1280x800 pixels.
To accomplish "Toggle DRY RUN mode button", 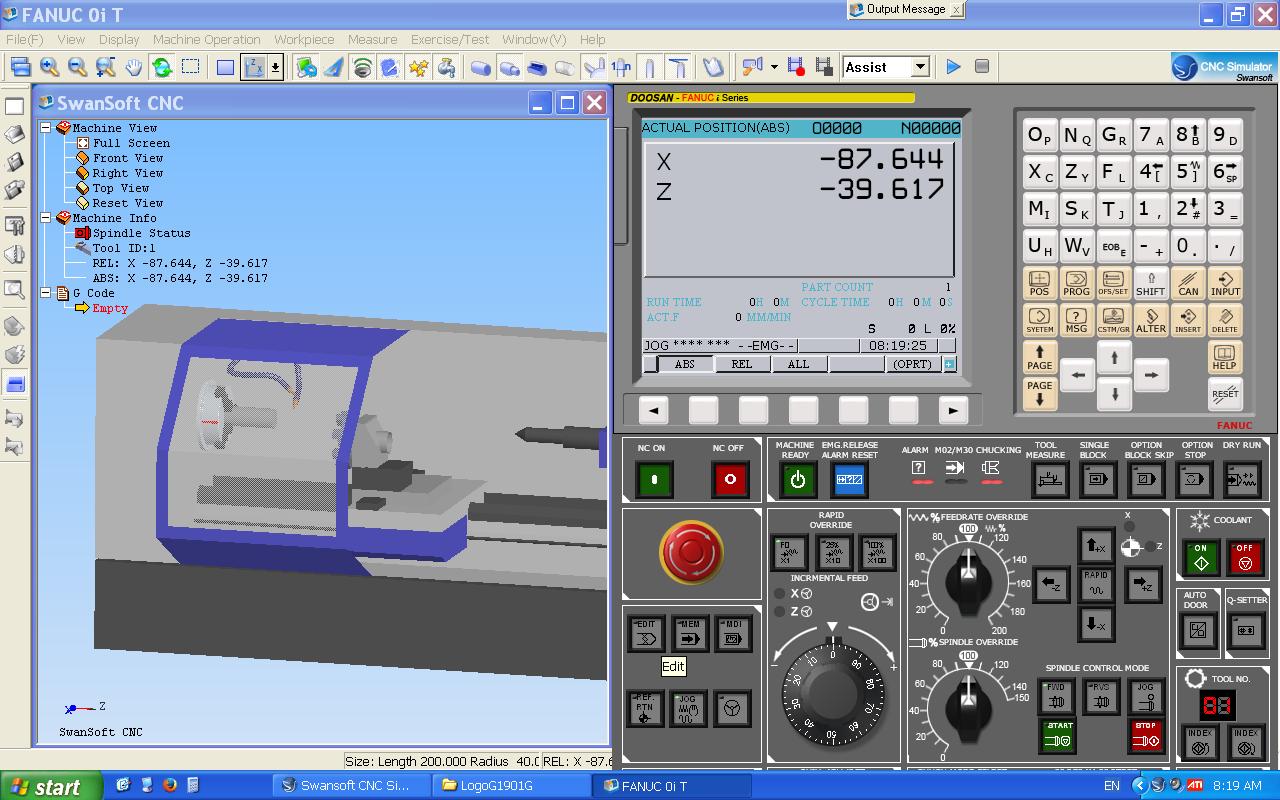I will (1242, 480).
